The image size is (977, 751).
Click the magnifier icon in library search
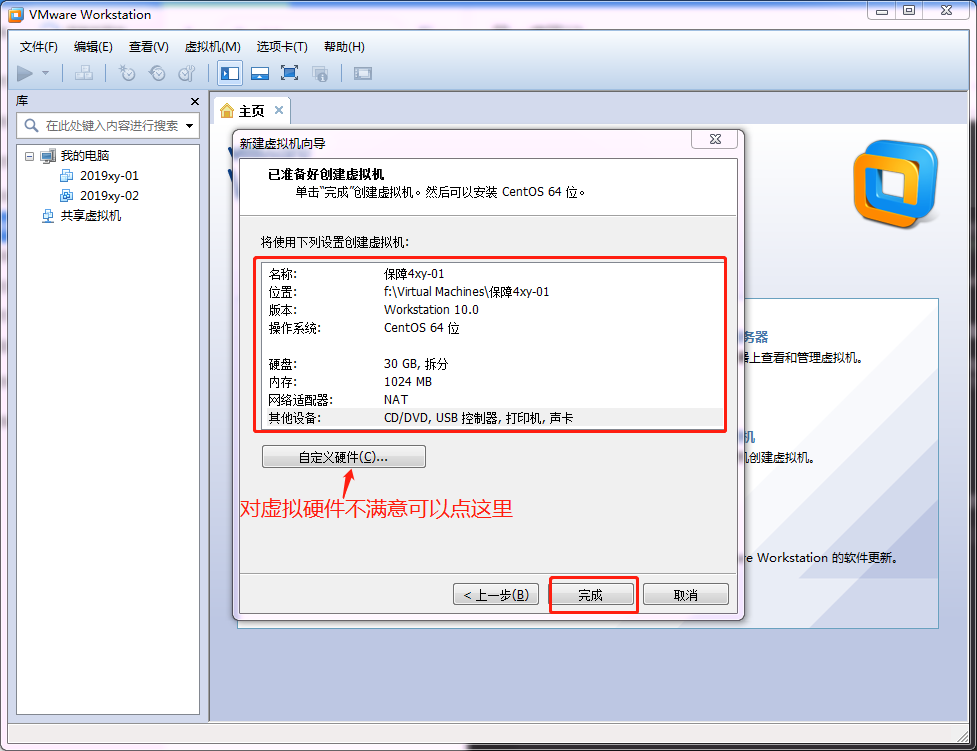tap(31, 126)
